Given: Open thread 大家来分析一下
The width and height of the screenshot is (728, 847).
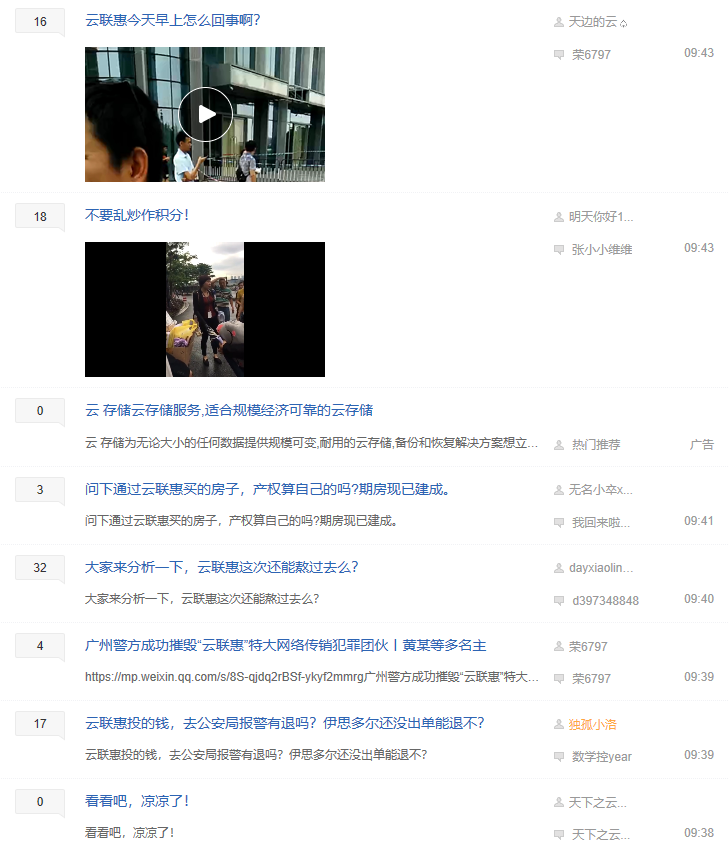Looking at the screenshot, I should coord(221,567).
